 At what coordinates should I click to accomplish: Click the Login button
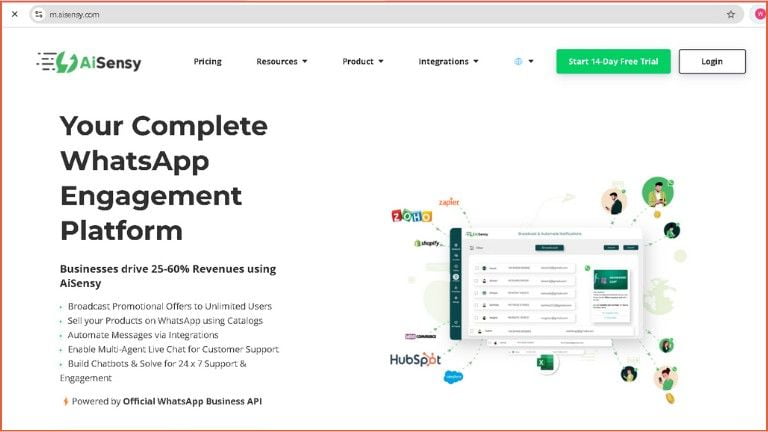coord(712,61)
